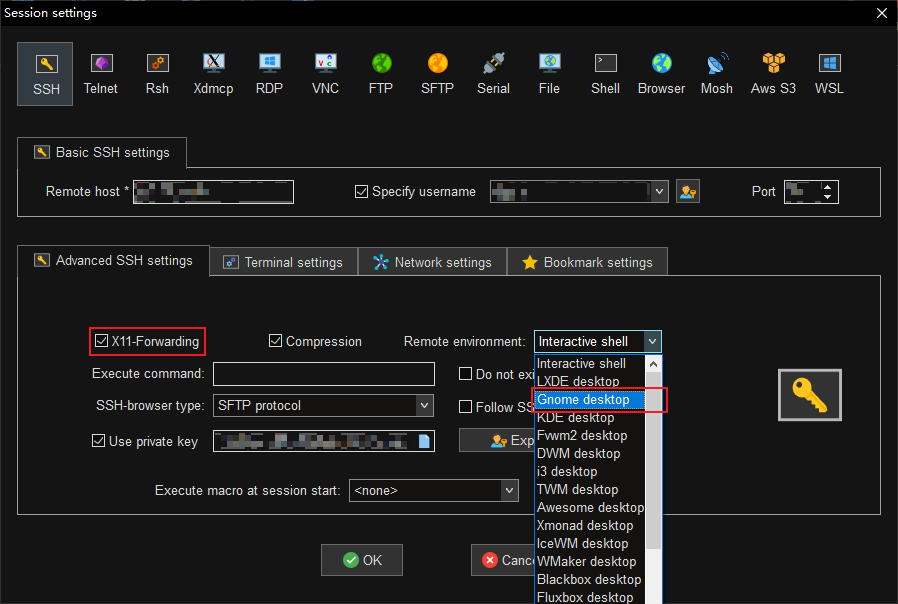898x604 pixels.
Task: Click the user credentials manager icon
Action: [687, 191]
